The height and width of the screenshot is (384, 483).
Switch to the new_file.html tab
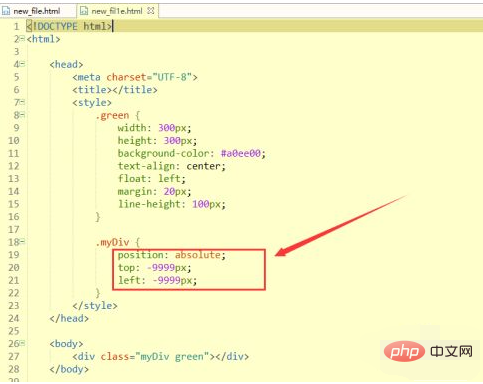tap(37, 11)
